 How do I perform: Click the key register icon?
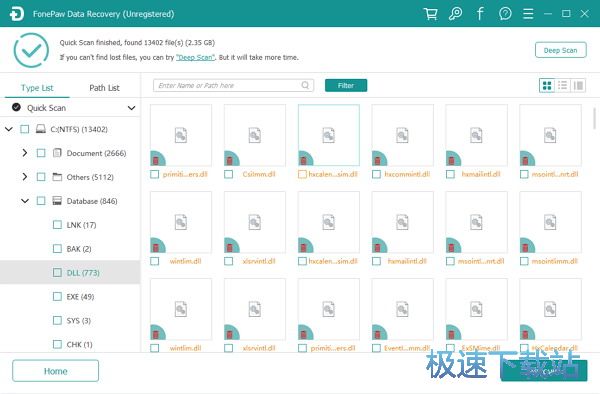455,14
